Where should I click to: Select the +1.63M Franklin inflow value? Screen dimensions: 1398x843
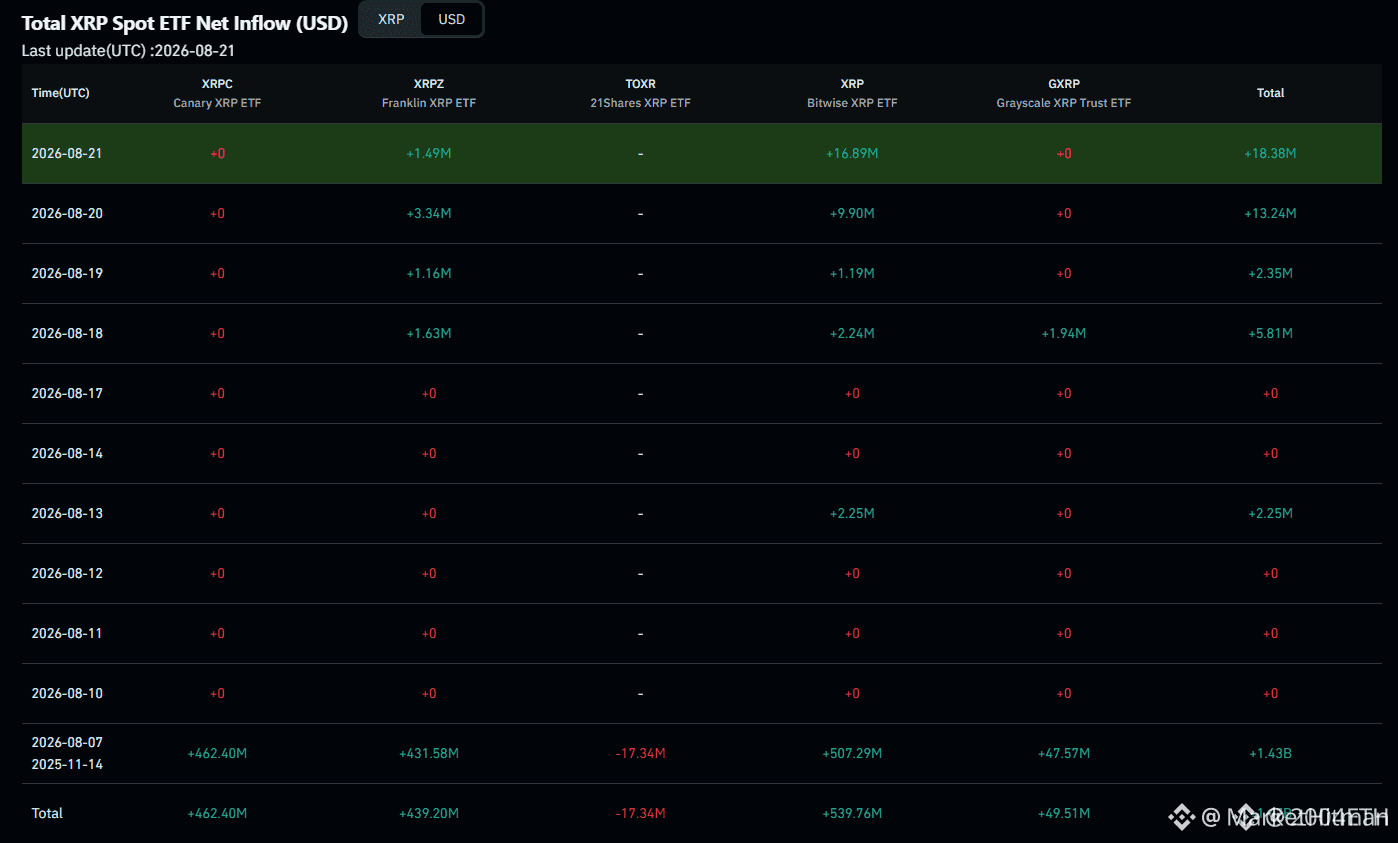(429, 333)
